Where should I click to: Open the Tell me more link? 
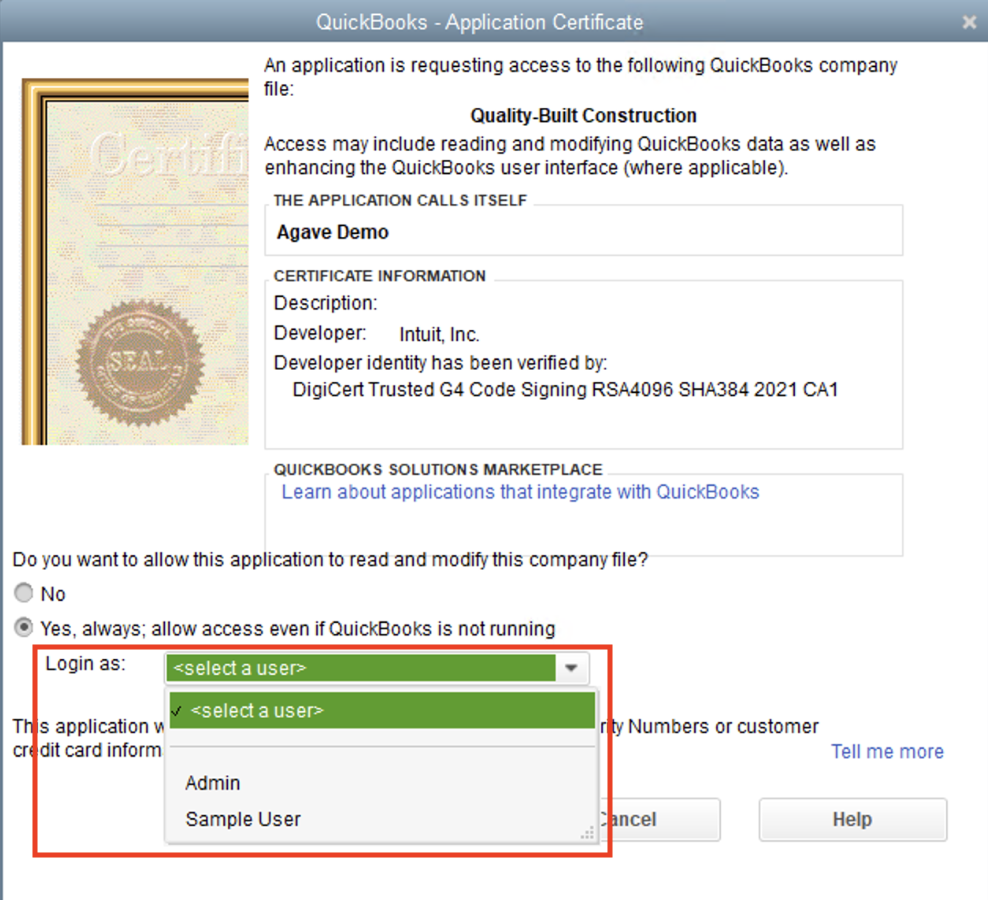point(887,751)
